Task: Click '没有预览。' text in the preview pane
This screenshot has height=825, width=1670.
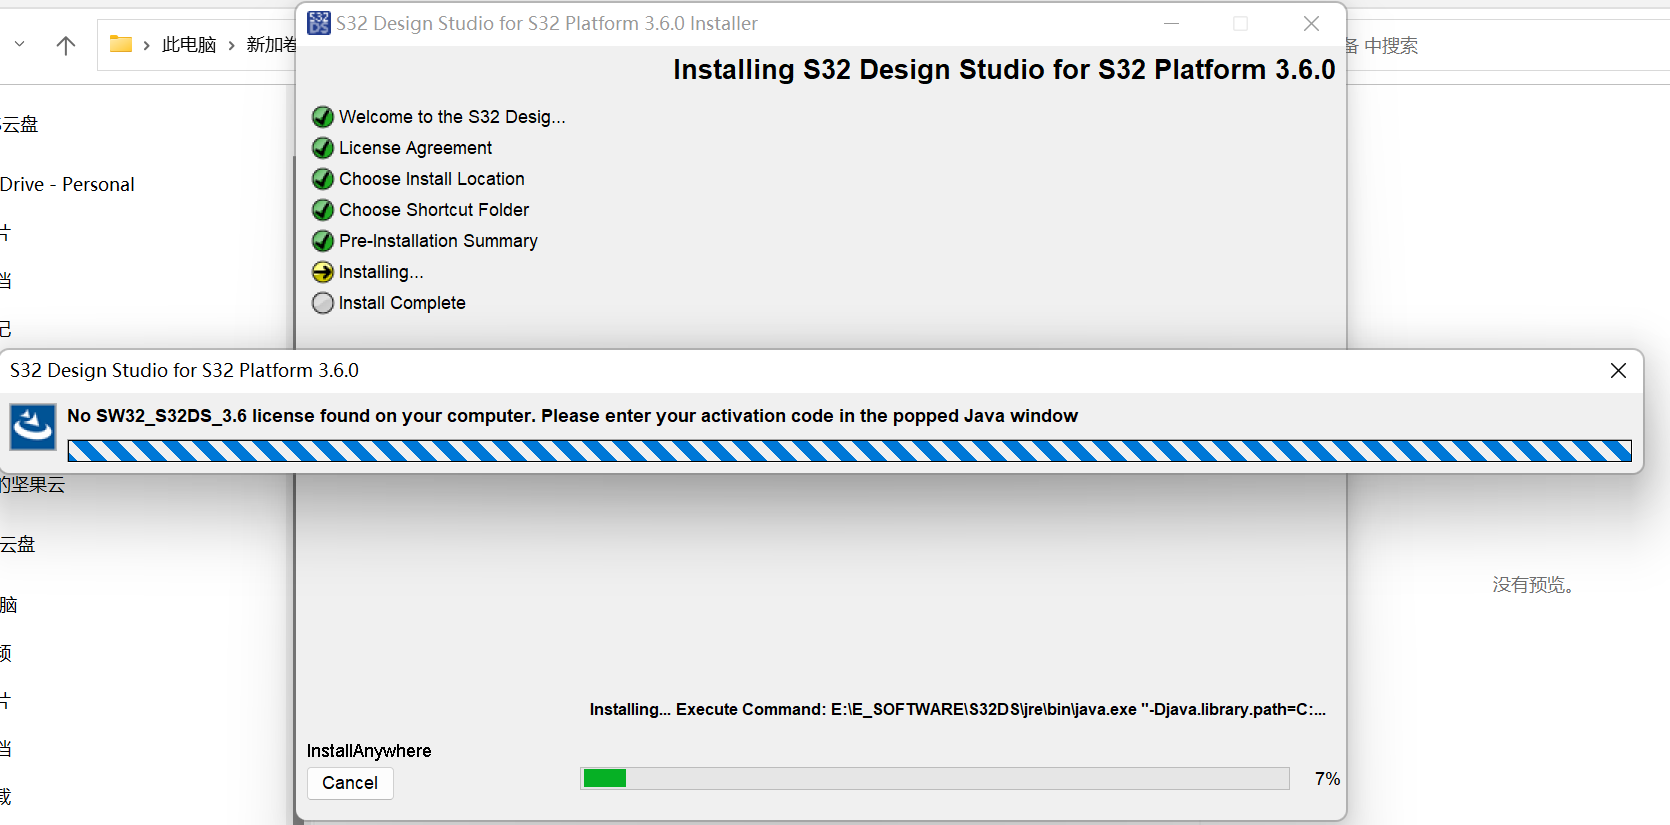Action: 1536,585
